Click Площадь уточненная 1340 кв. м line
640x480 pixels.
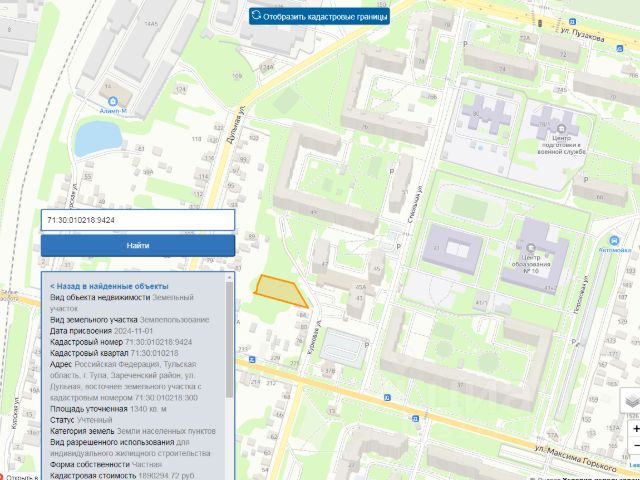pos(108,409)
